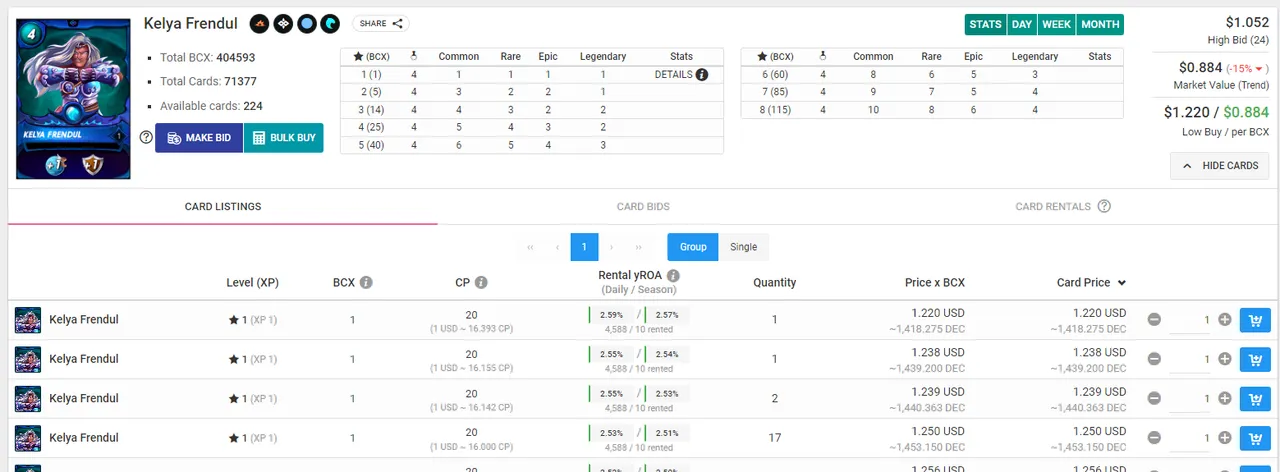Click quantity 17 on the 1.250 USD row
The height and width of the screenshot is (472, 1280).
775,438
